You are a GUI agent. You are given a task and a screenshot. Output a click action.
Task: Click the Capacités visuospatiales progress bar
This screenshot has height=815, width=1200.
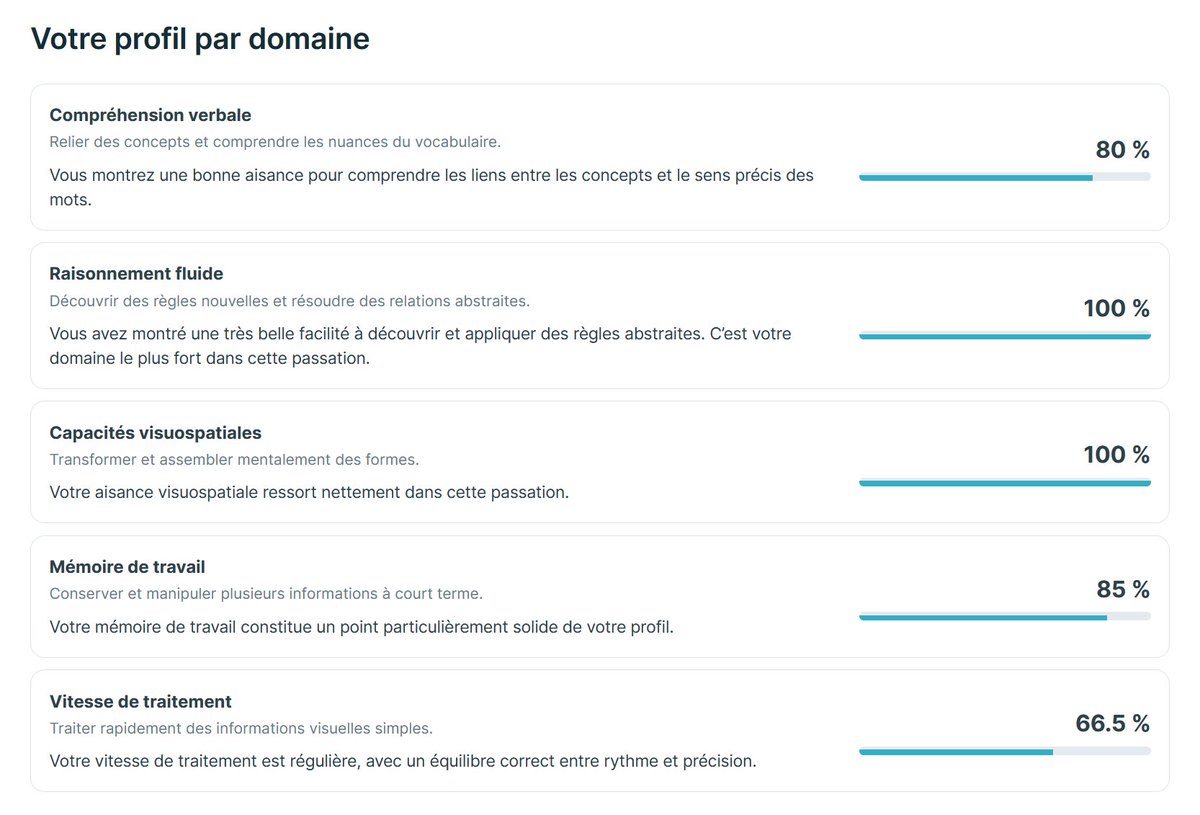[x=1004, y=483]
